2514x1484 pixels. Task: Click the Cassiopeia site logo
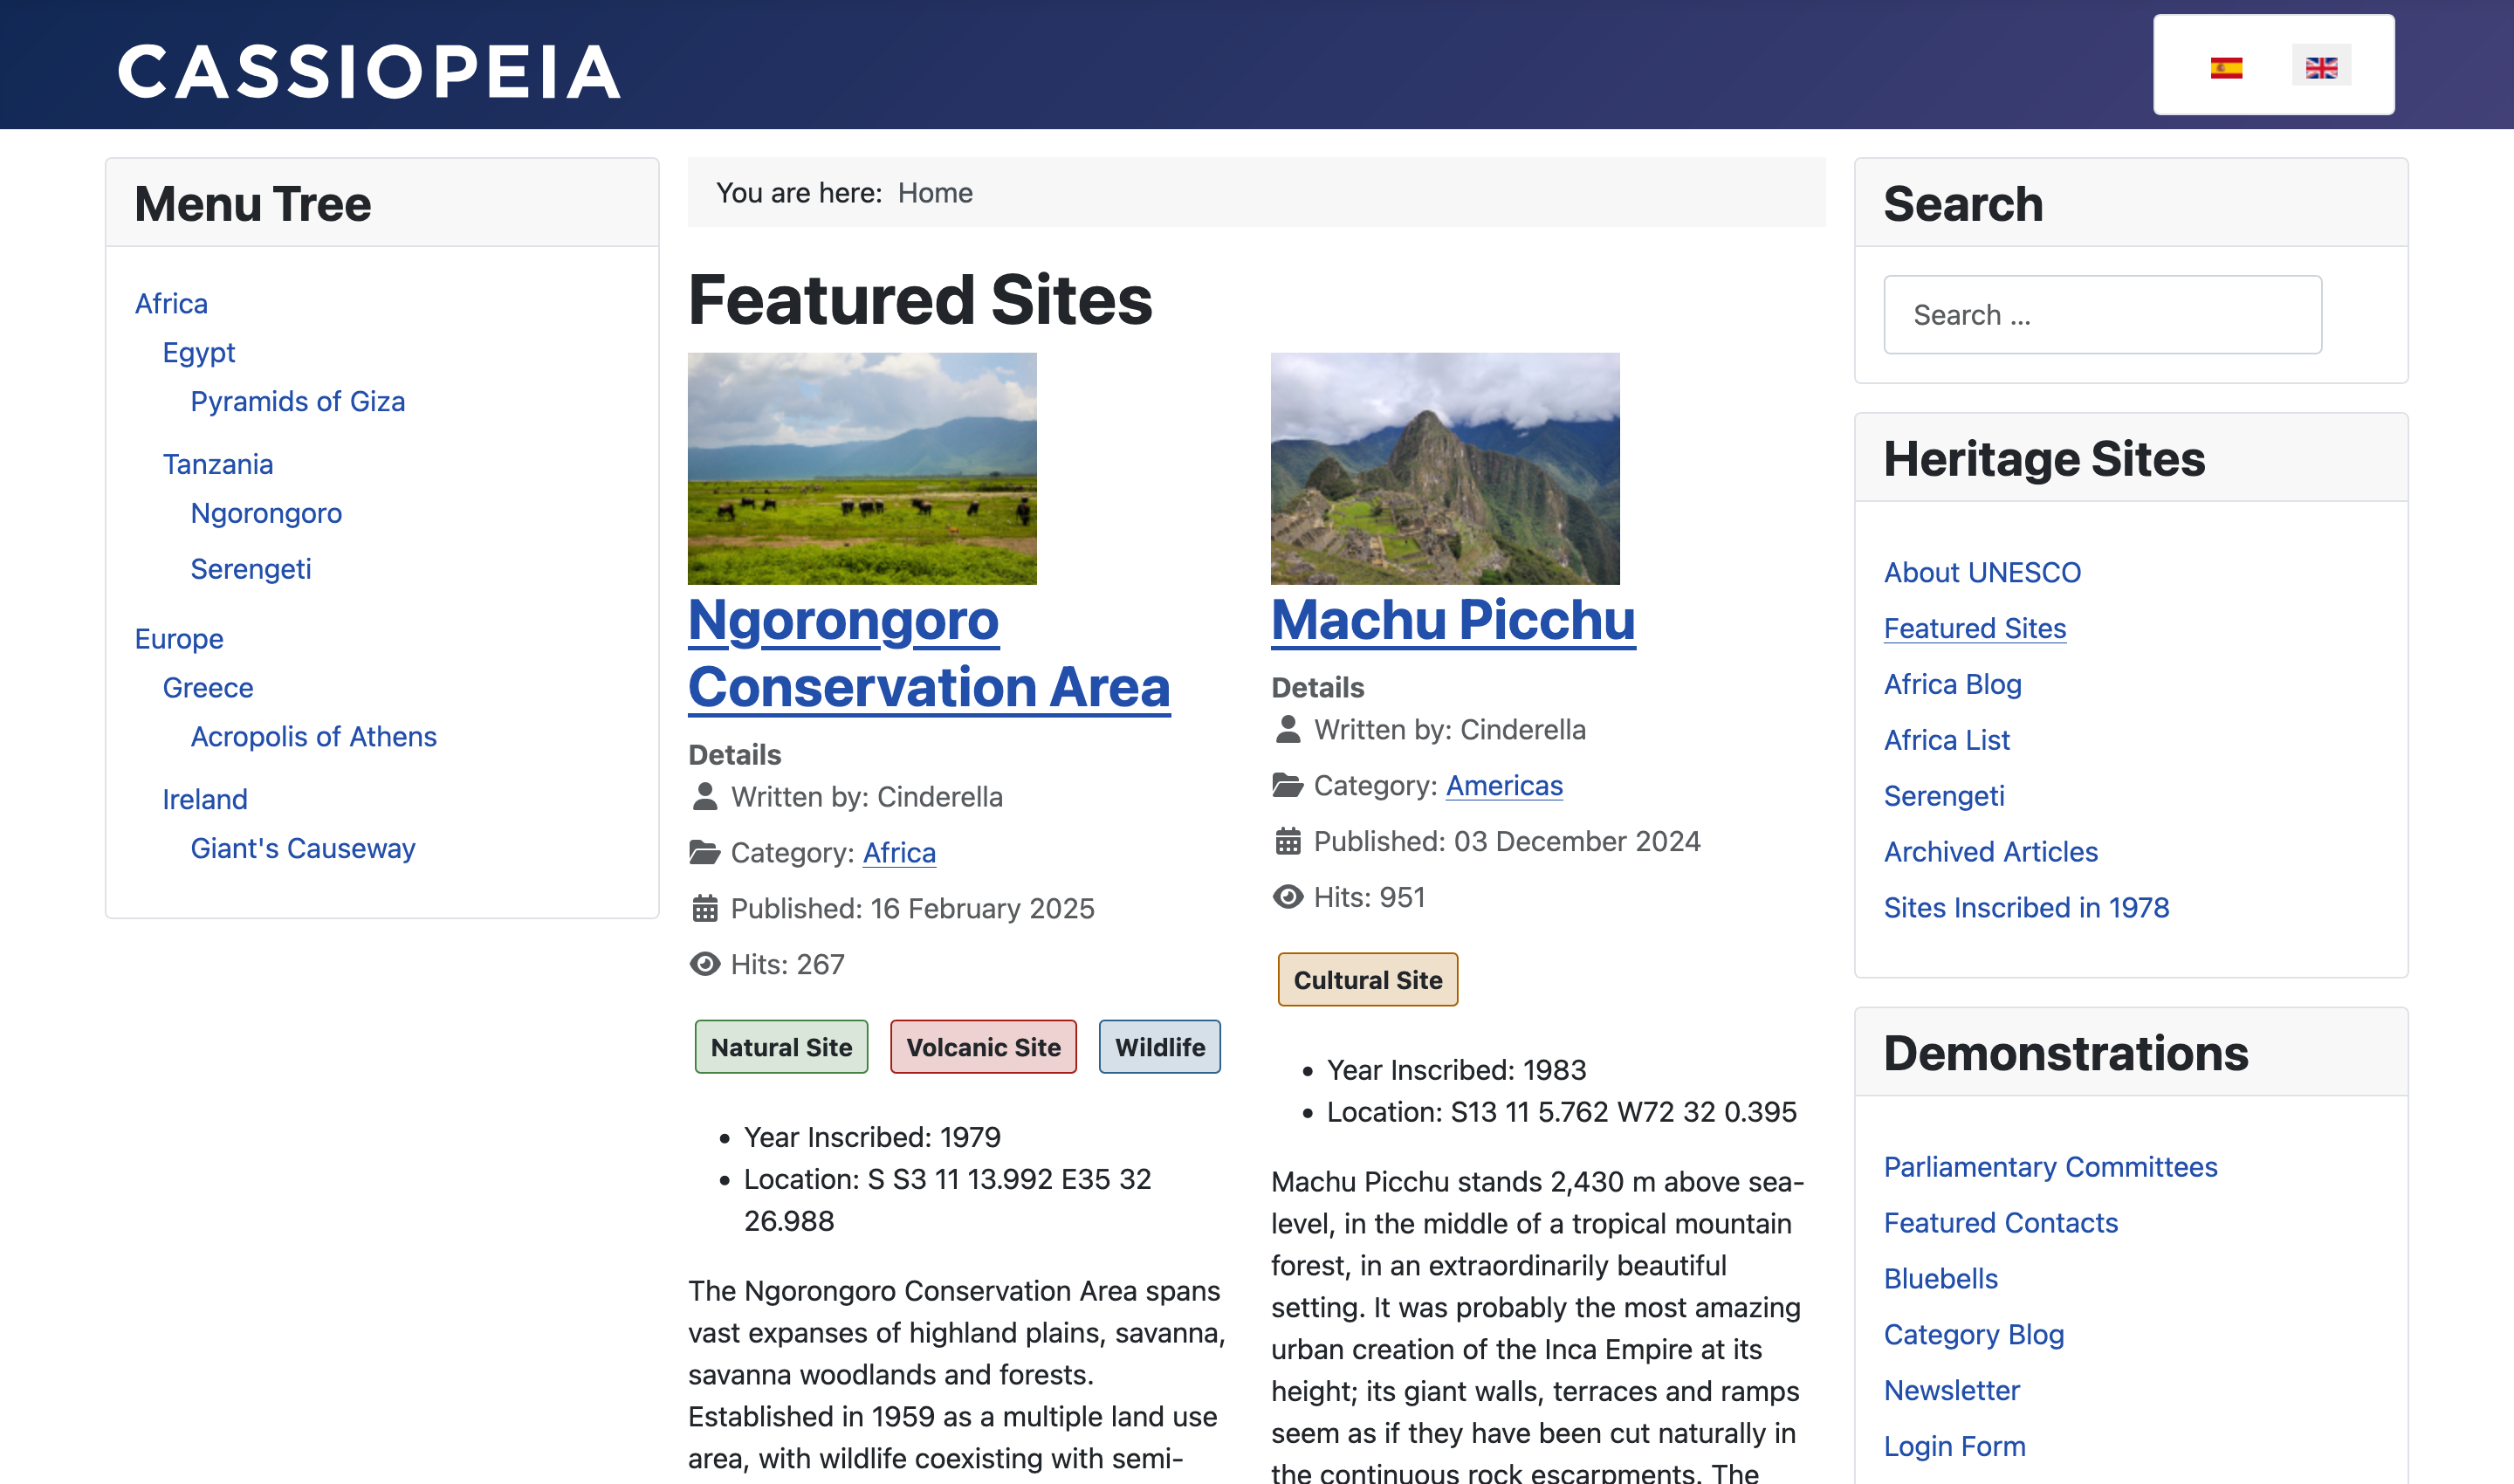click(x=369, y=71)
